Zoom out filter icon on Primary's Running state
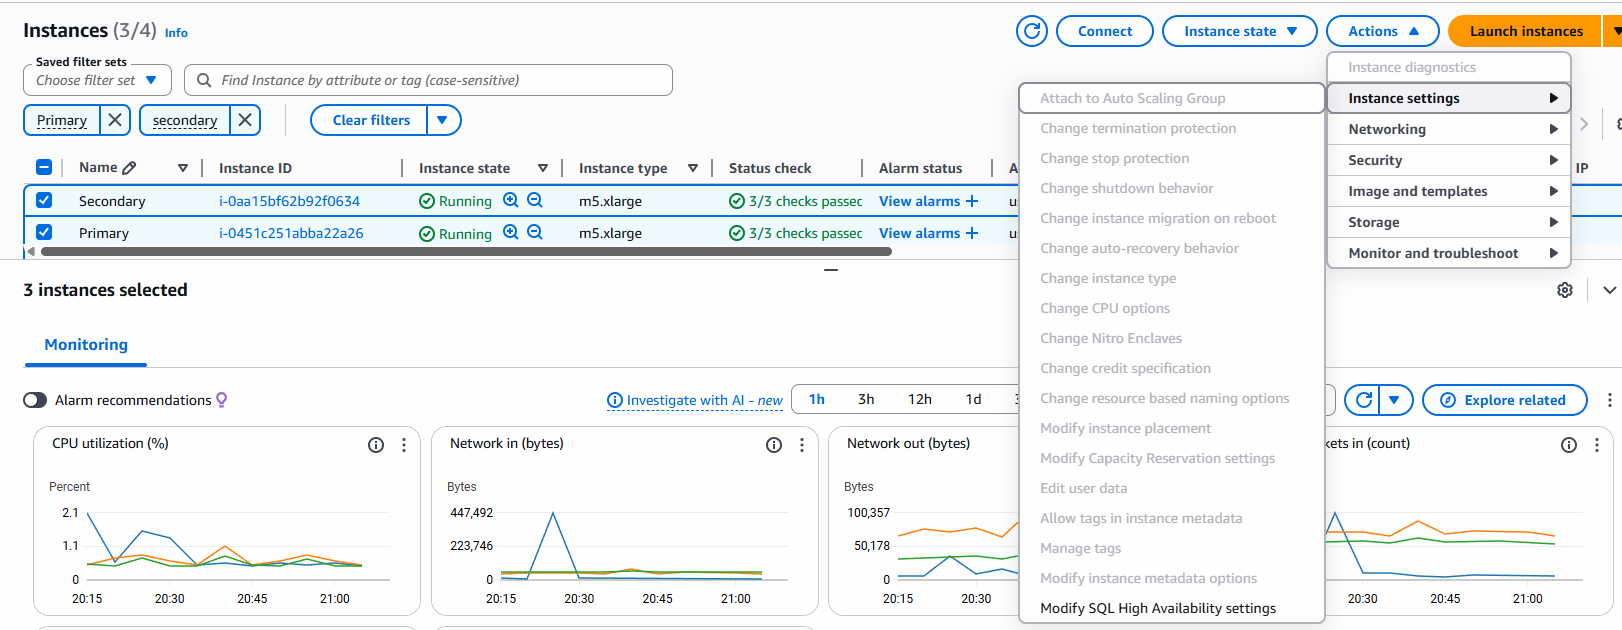The height and width of the screenshot is (630, 1622). pos(535,232)
